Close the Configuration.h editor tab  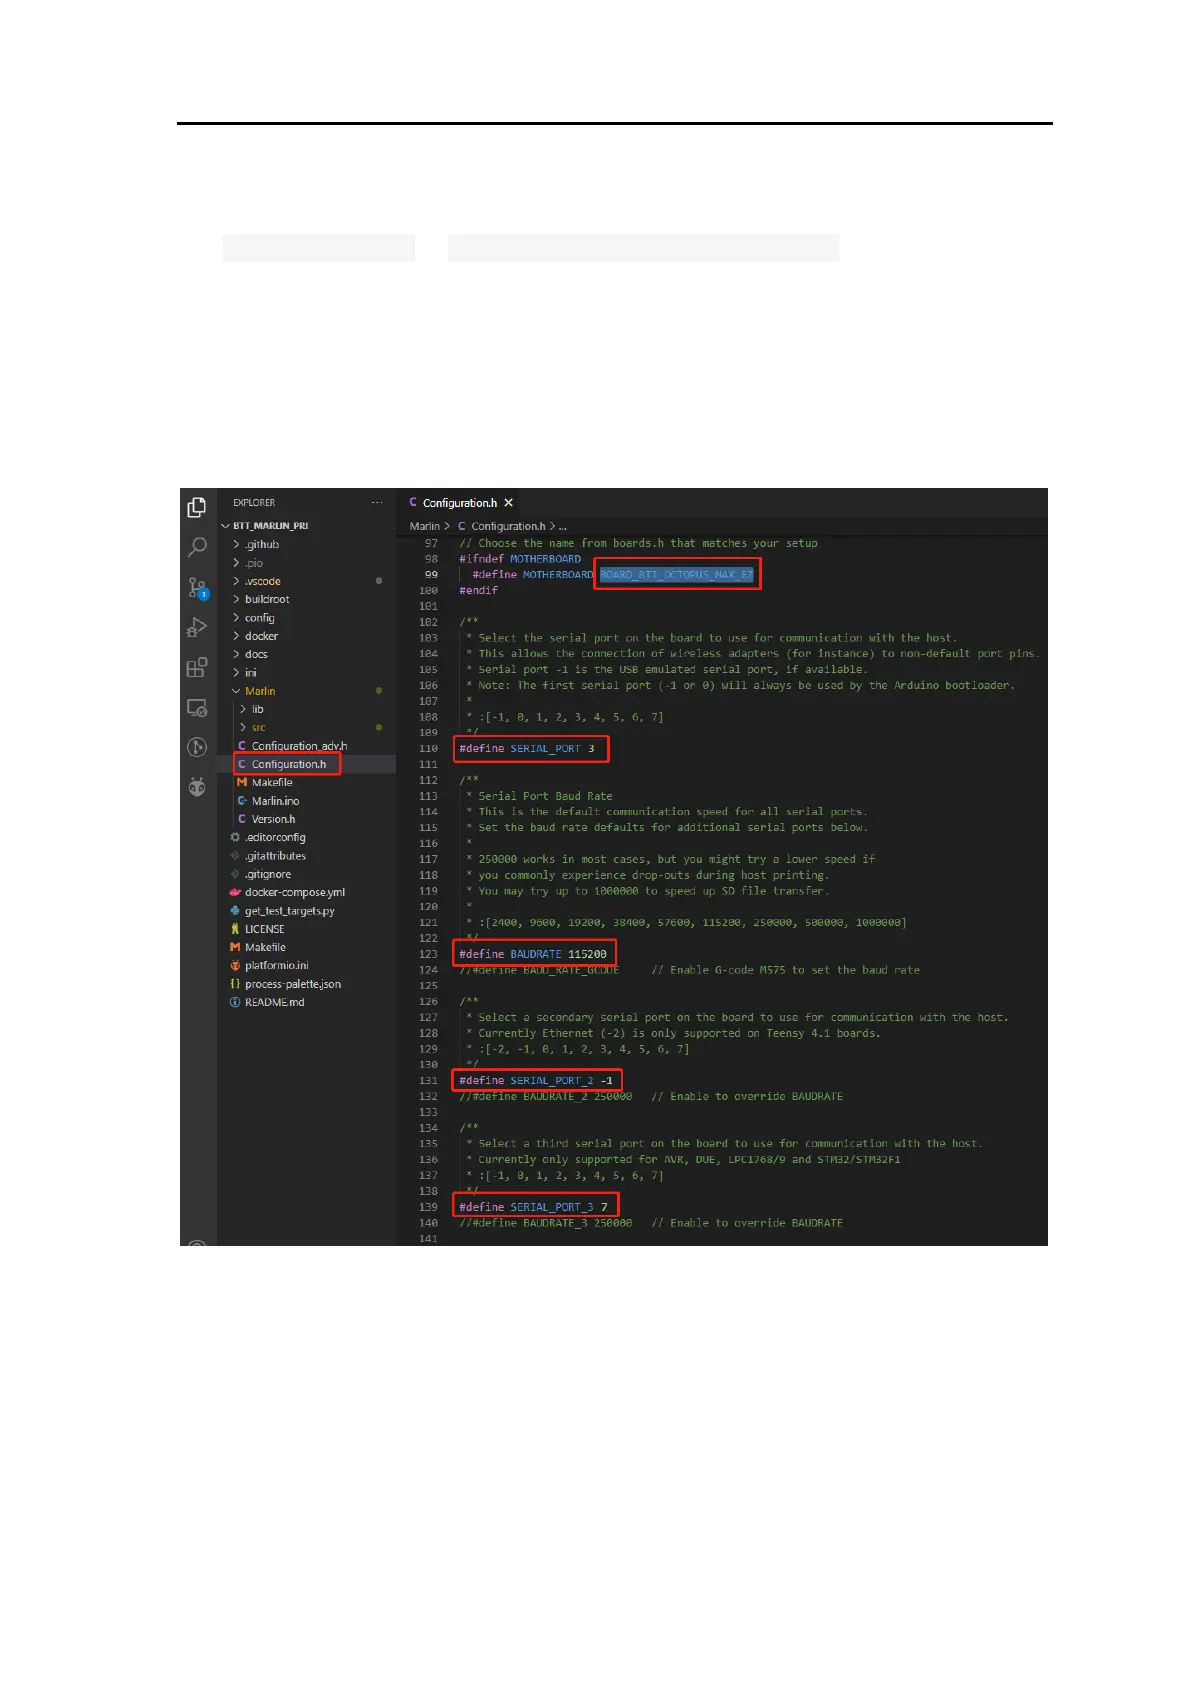508,503
